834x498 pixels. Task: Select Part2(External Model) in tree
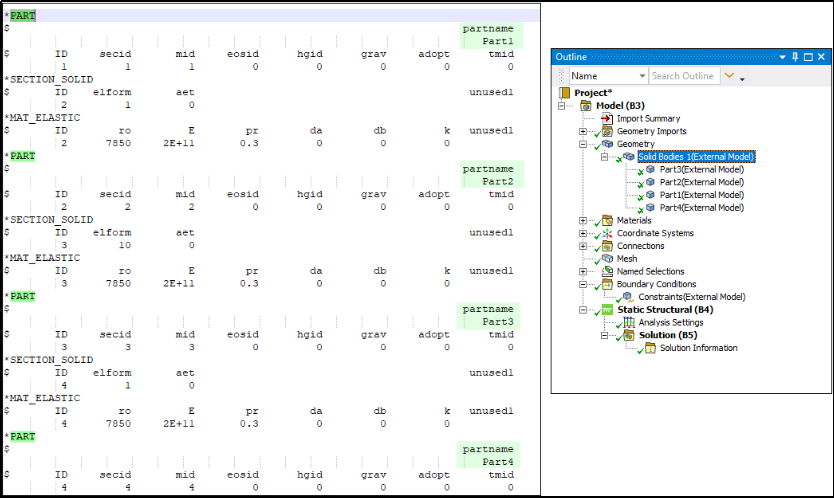702,182
